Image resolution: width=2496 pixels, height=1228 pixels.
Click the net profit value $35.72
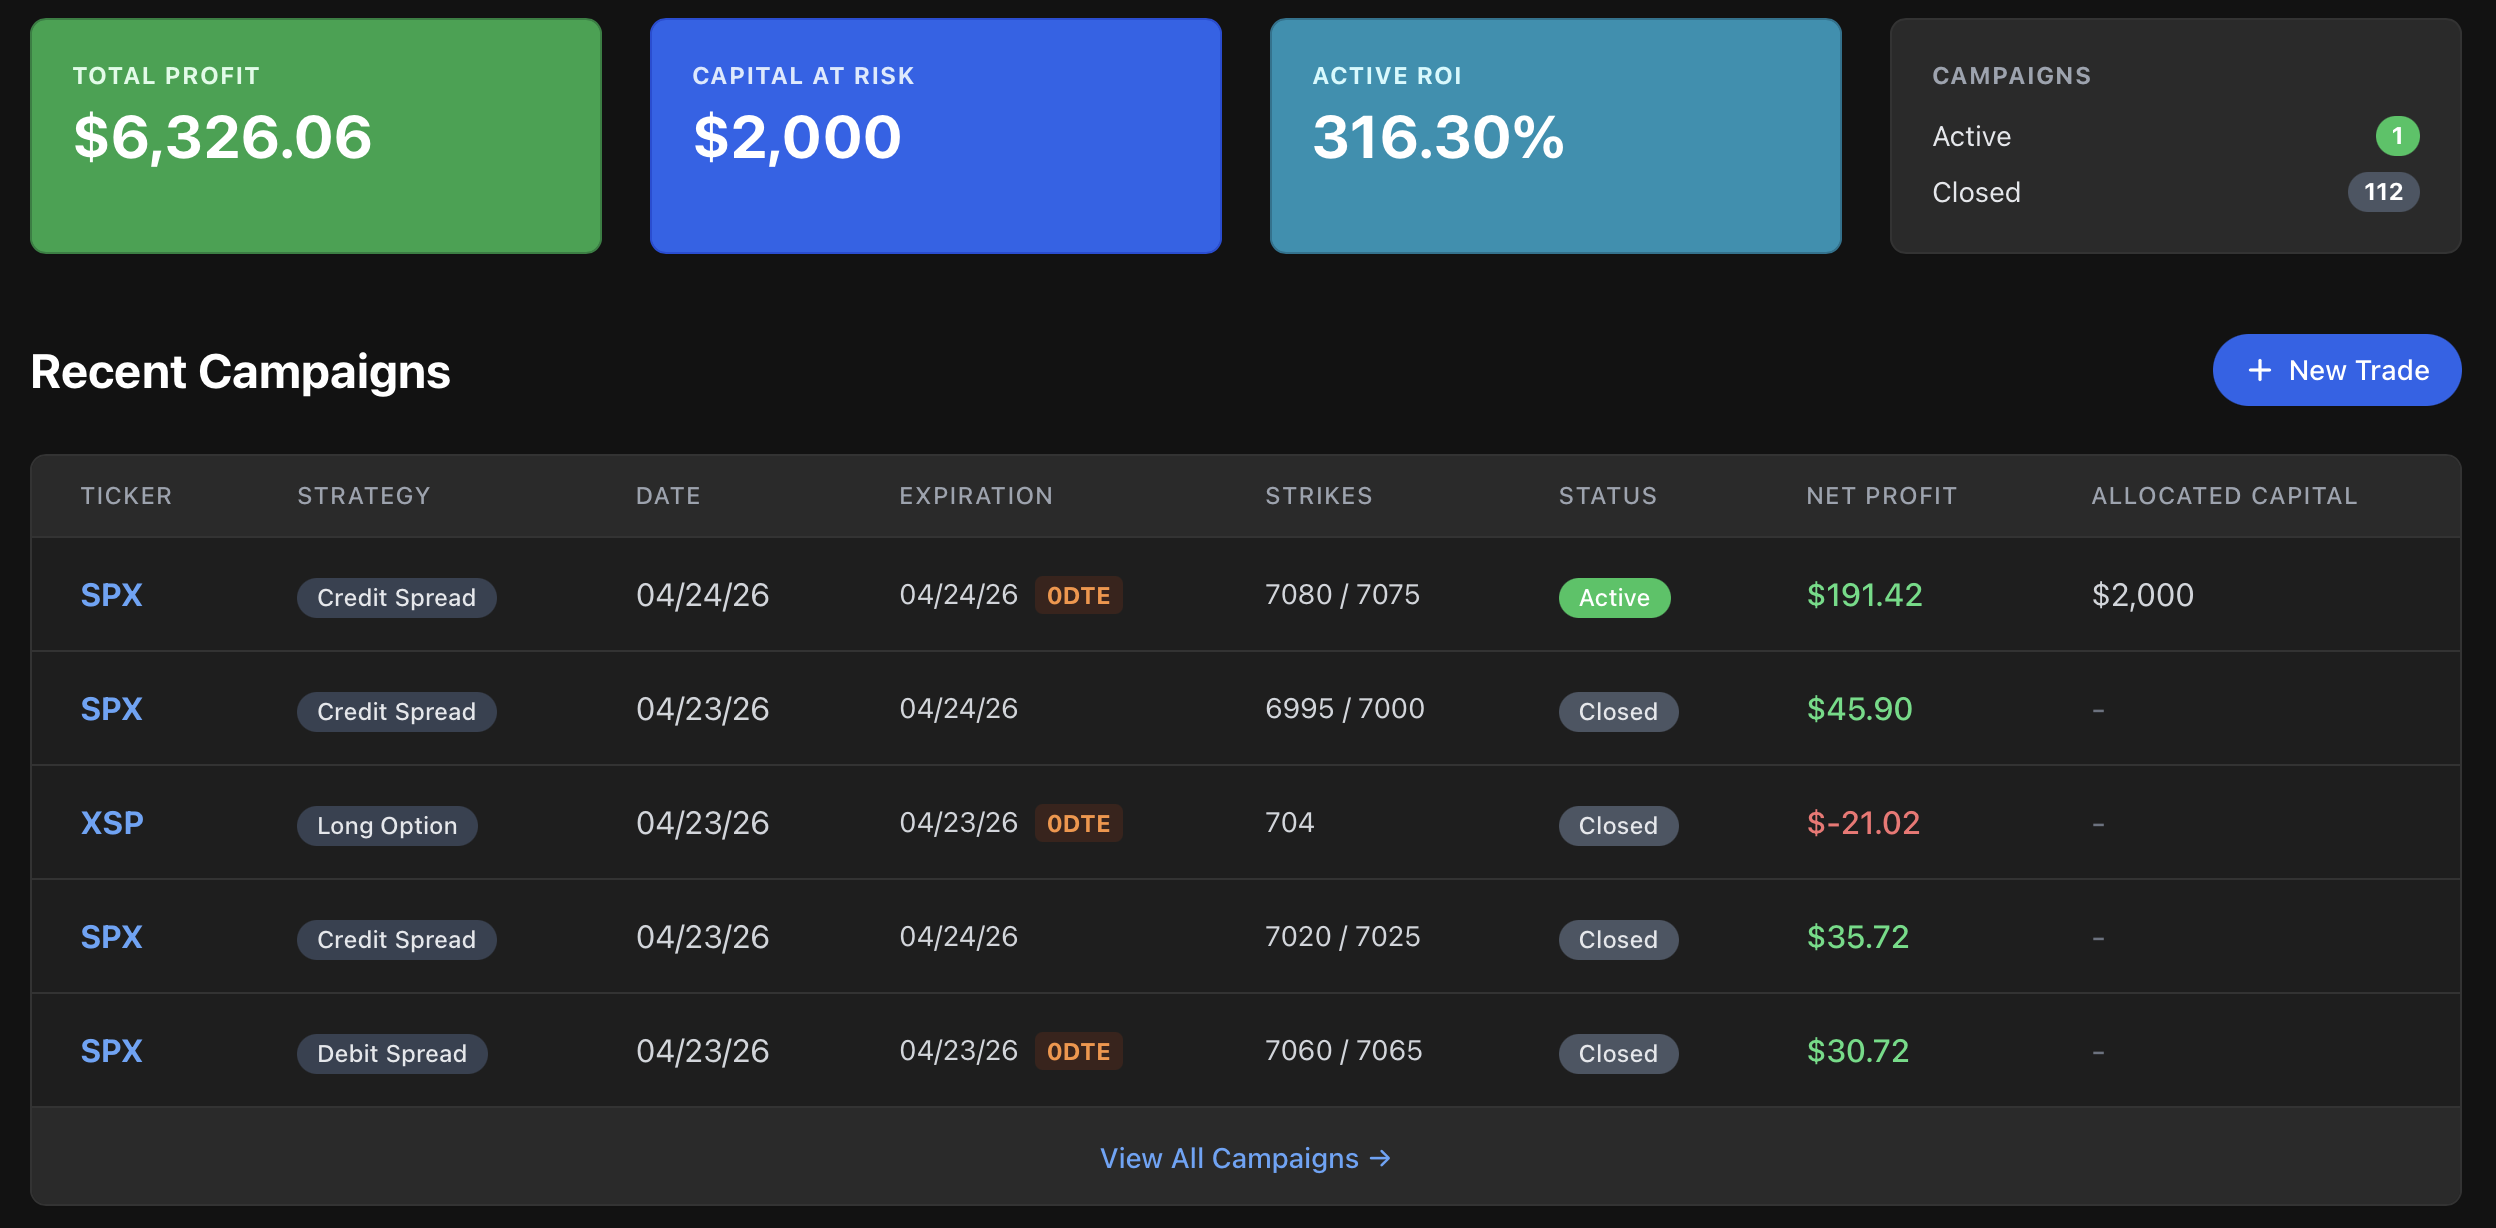(x=1858, y=937)
